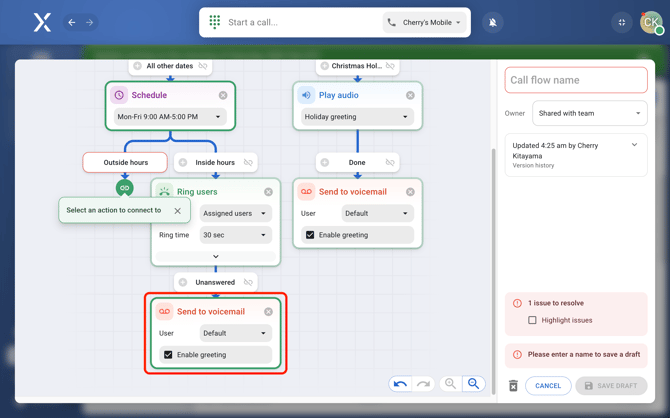
Task: Open the dialpad grid icon
Action: click(215, 22)
